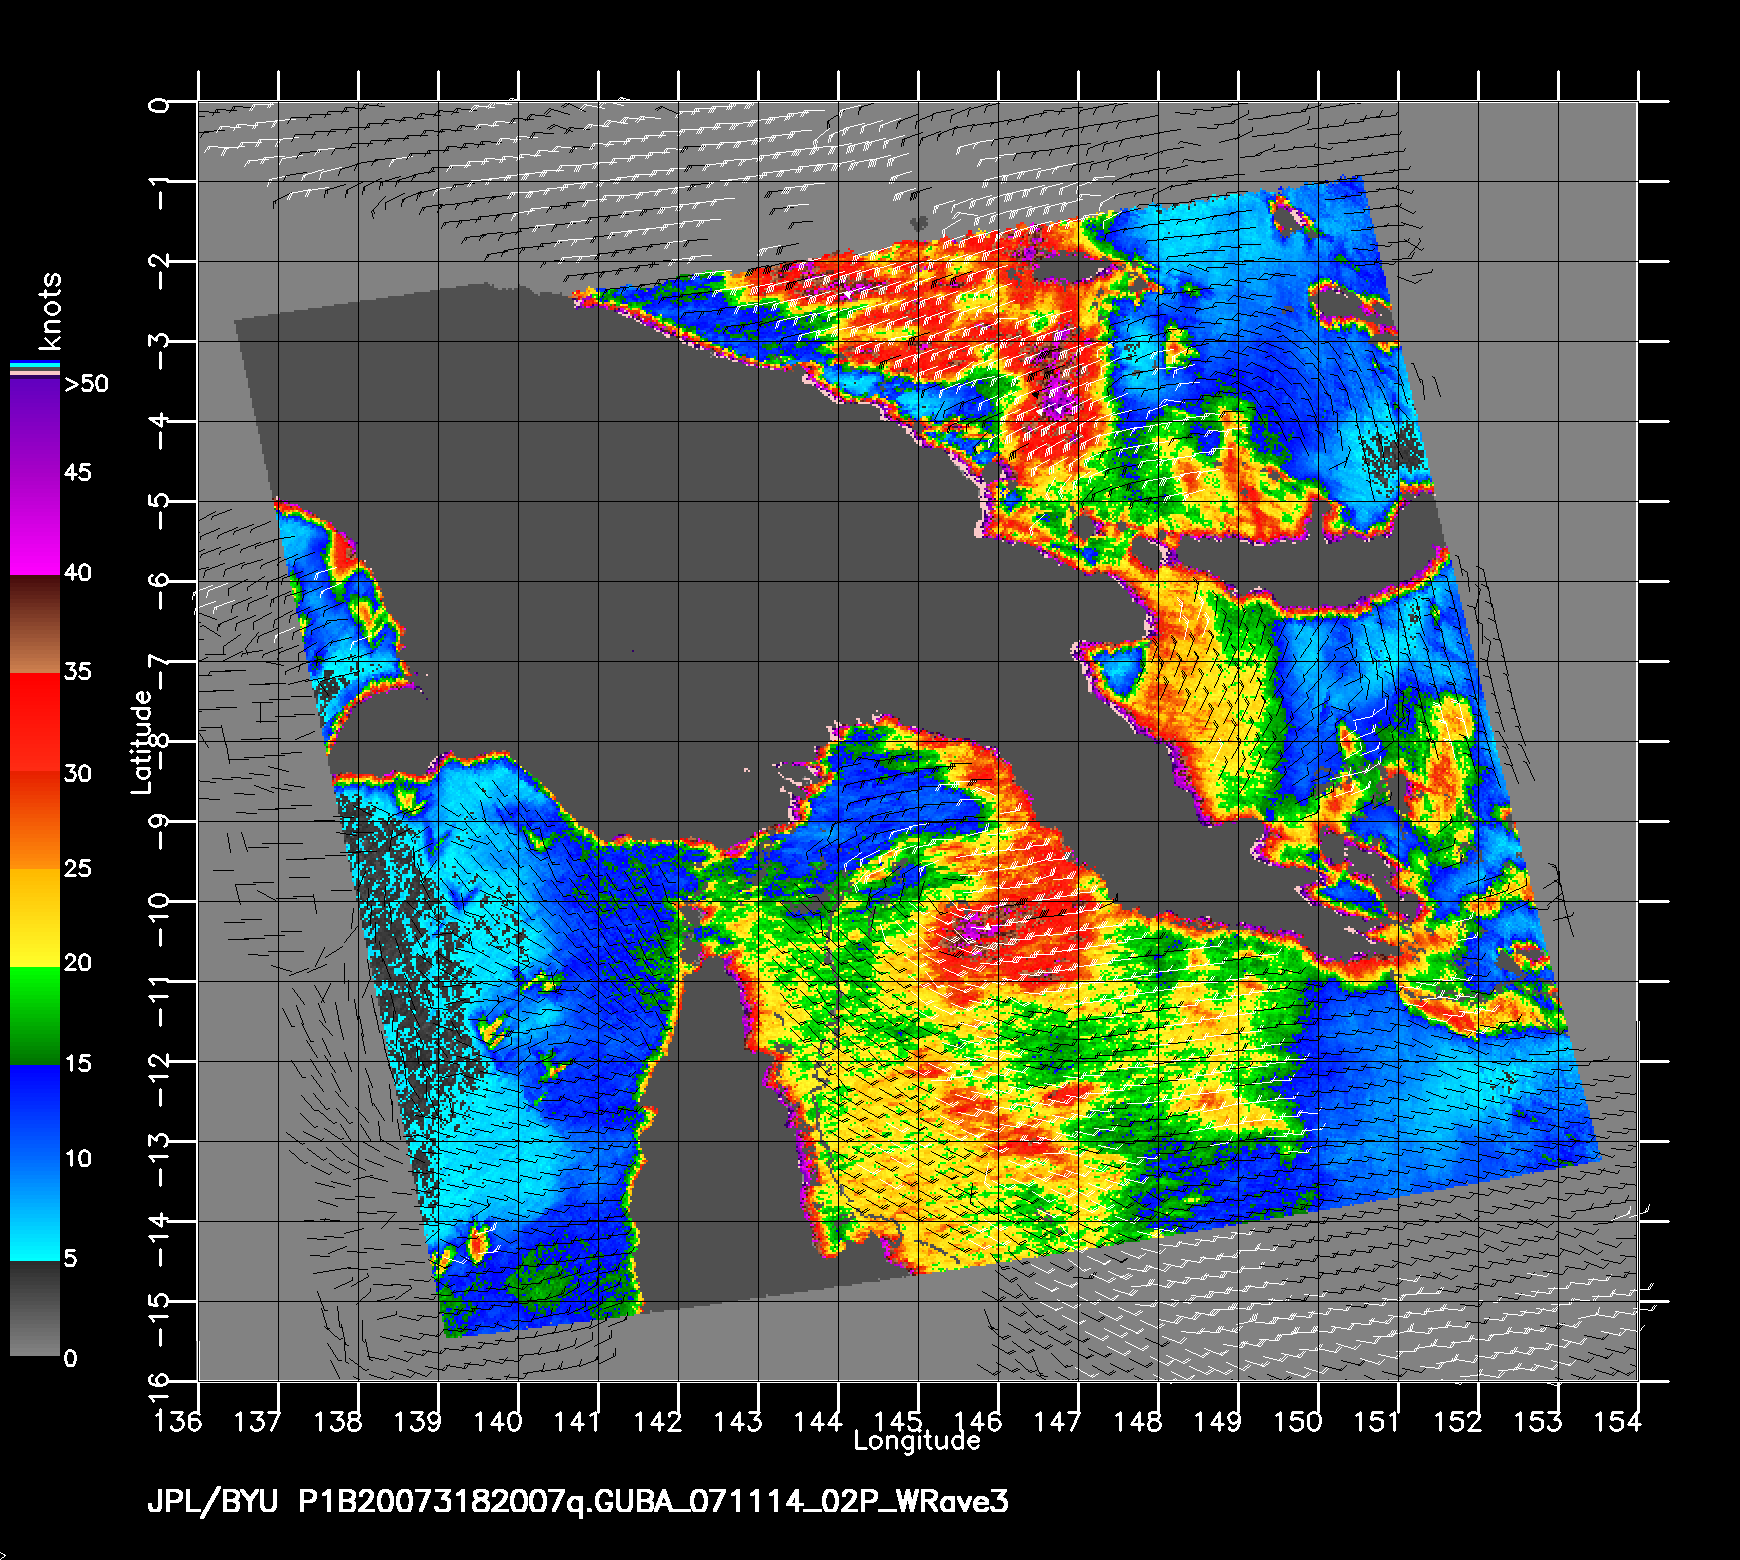Image resolution: width=1740 pixels, height=1560 pixels.
Task: Click the latitude tick label '0' at top
Action: coord(158,104)
